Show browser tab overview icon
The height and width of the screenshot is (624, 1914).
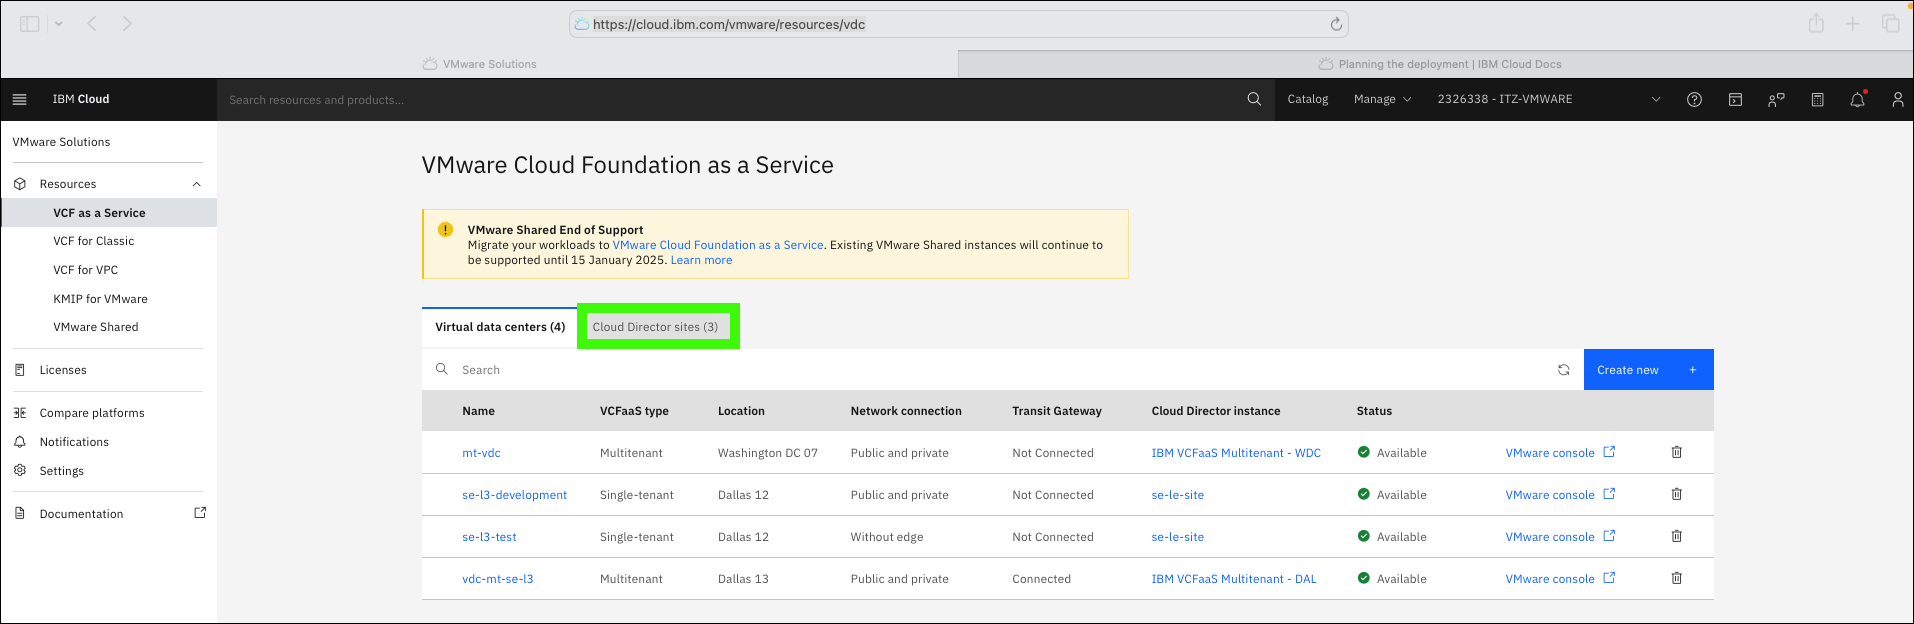point(1890,23)
